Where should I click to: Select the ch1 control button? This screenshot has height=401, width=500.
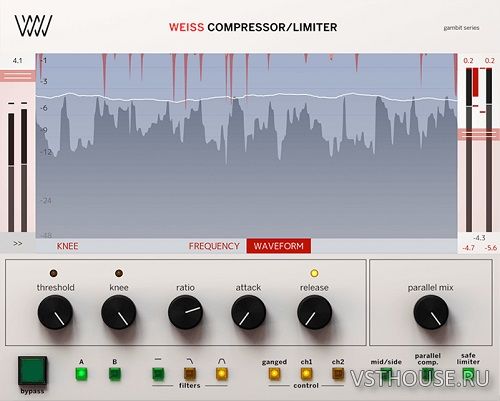pyautogui.click(x=306, y=374)
